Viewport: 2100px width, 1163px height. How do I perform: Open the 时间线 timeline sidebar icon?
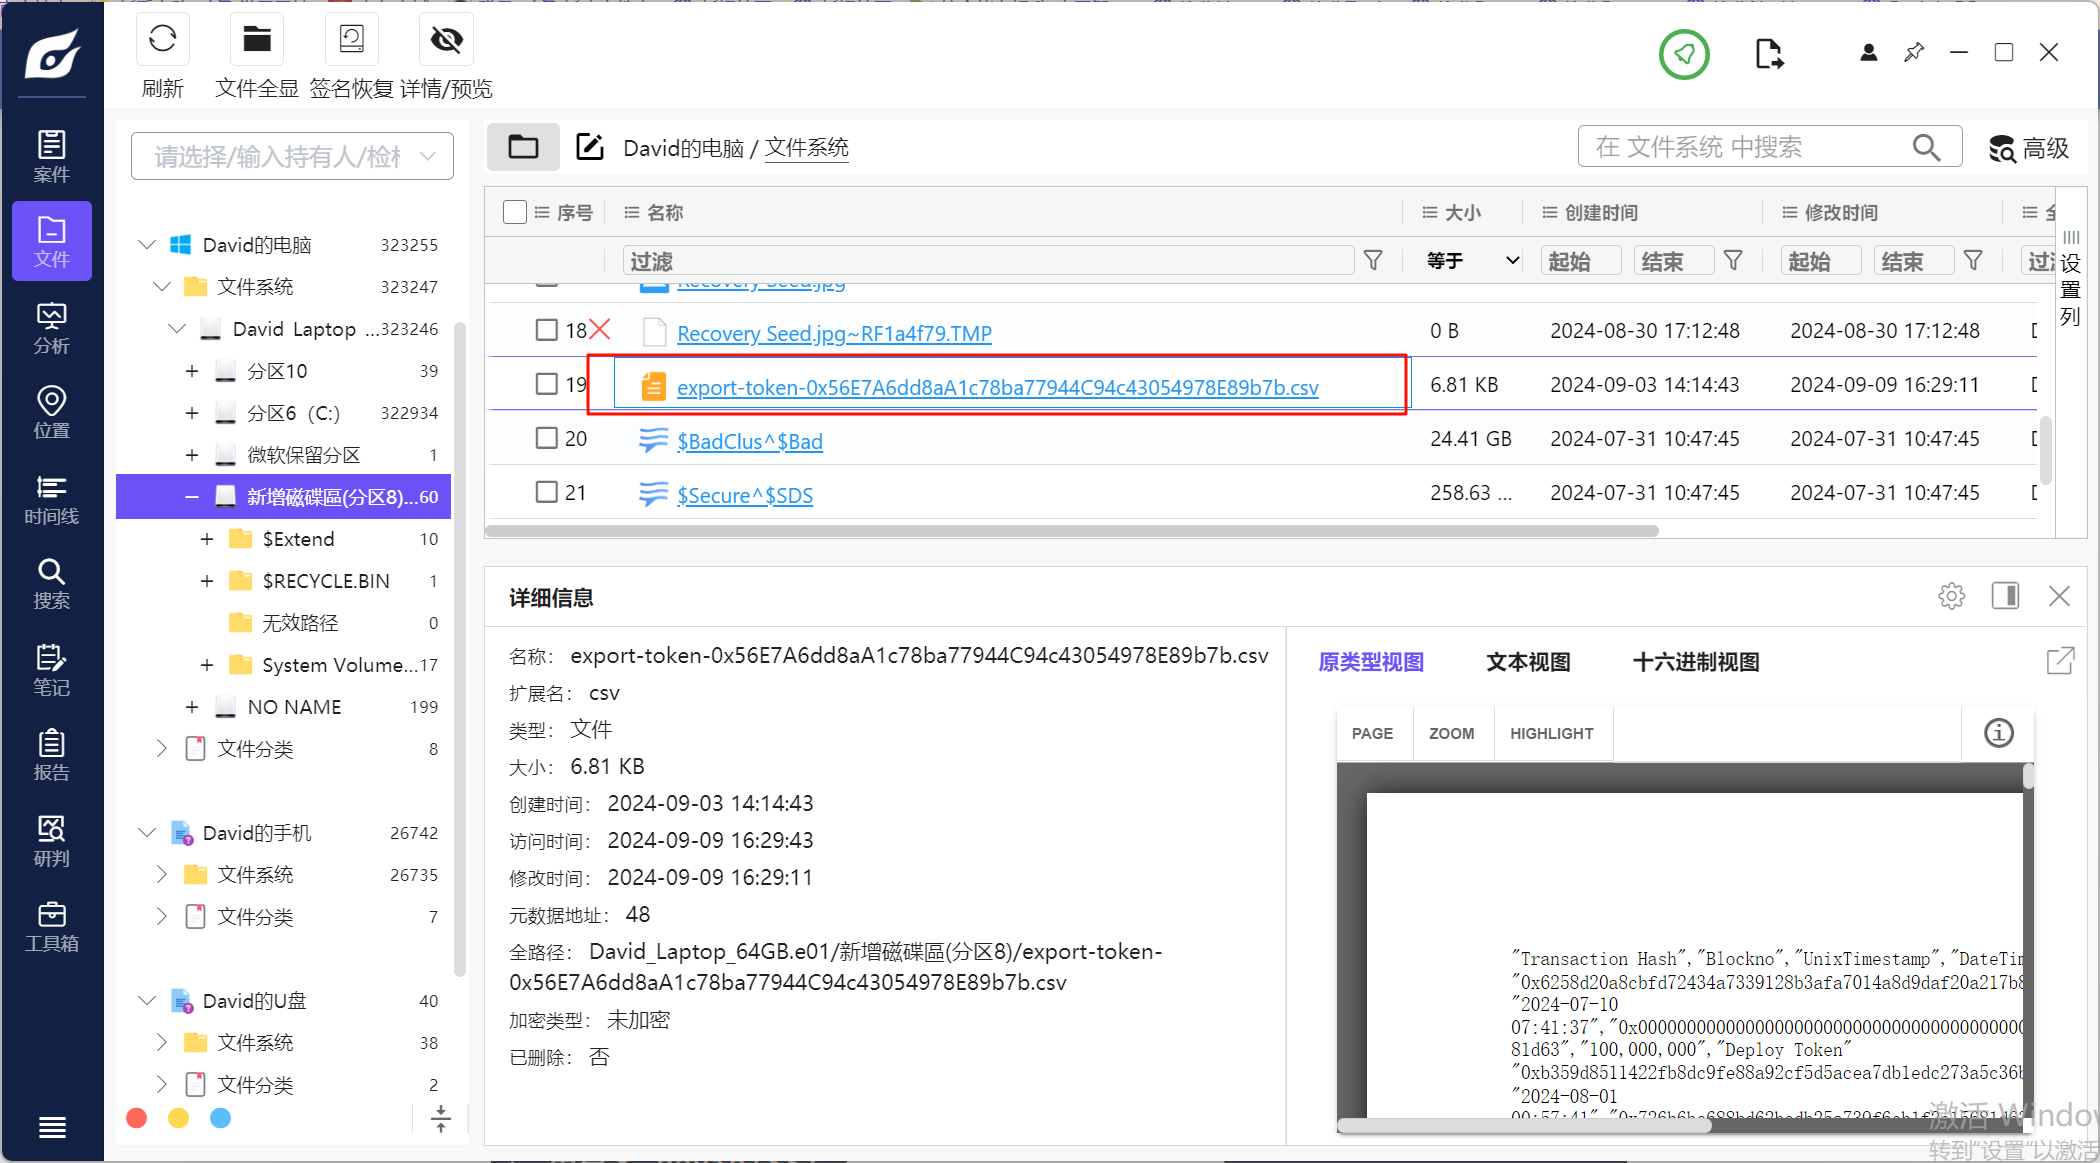point(51,499)
